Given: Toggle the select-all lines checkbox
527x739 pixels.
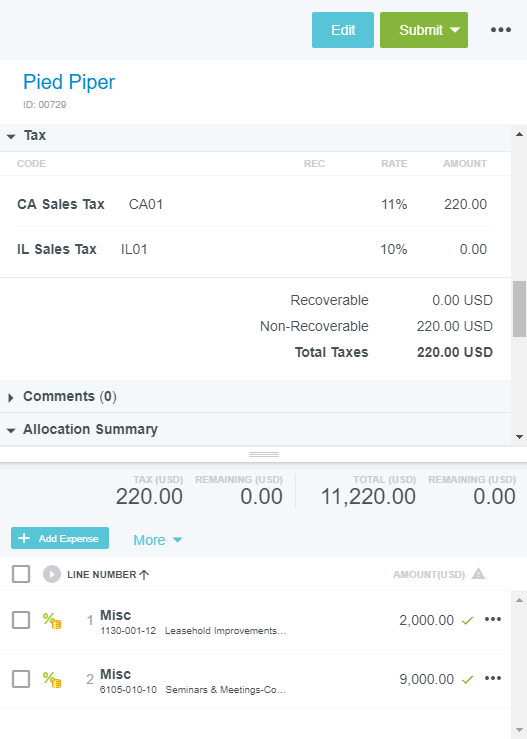Looking at the screenshot, I should pos(21,574).
